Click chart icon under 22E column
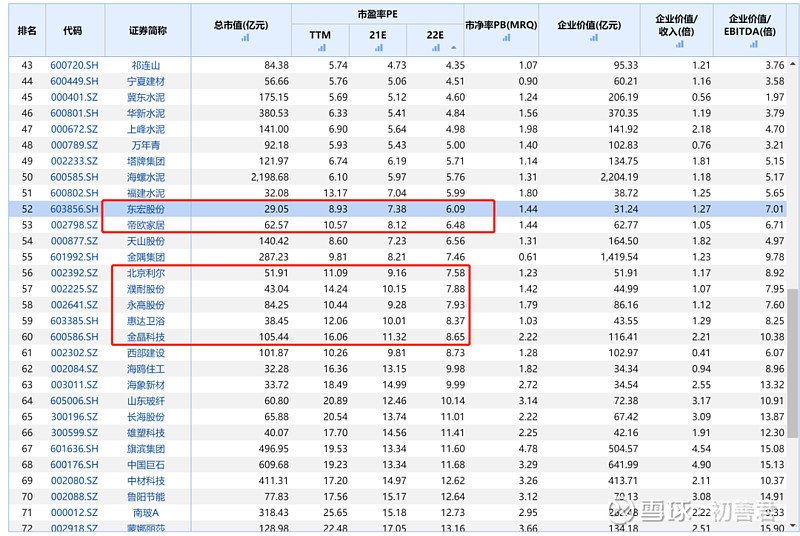 pos(436,48)
